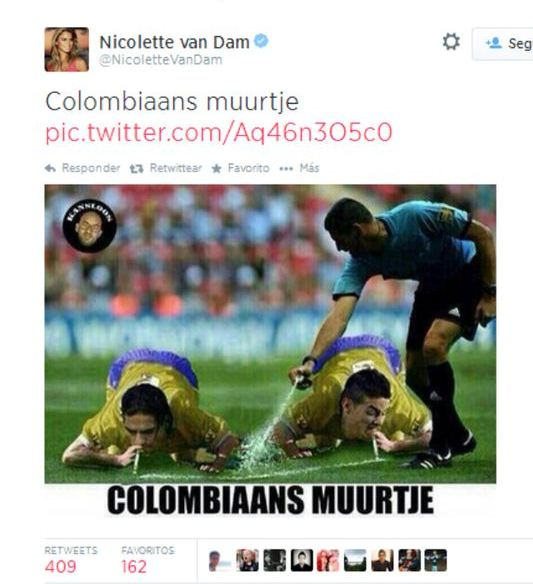
Task: Click the Seguir follow button
Action: pyautogui.click(x=503, y=44)
